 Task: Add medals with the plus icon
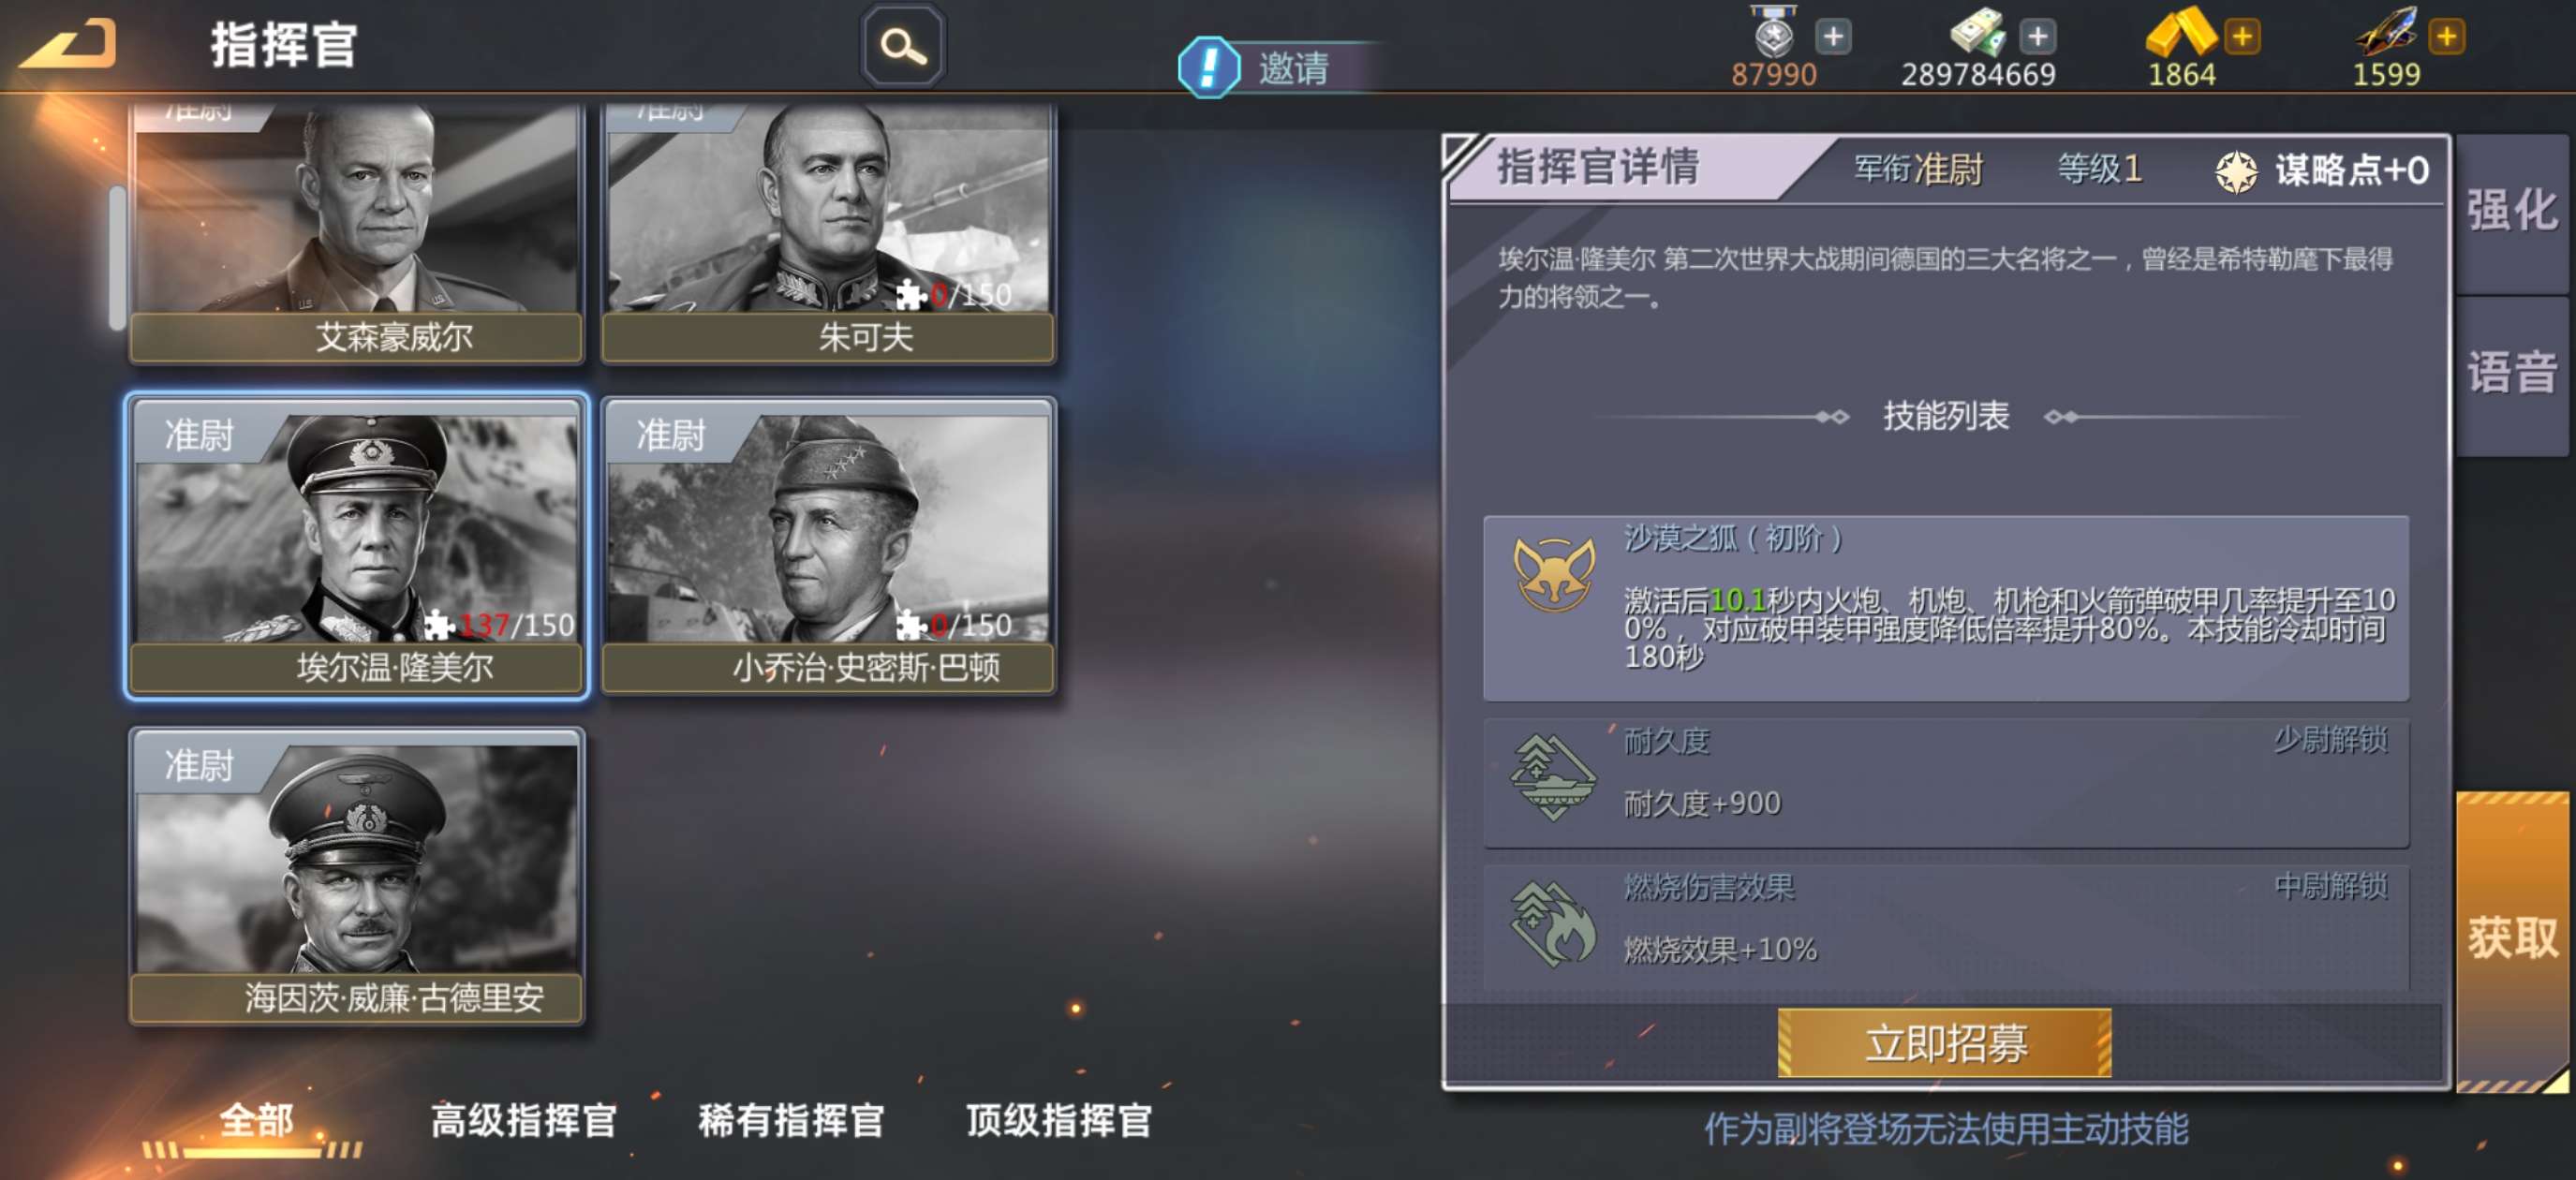point(1832,37)
